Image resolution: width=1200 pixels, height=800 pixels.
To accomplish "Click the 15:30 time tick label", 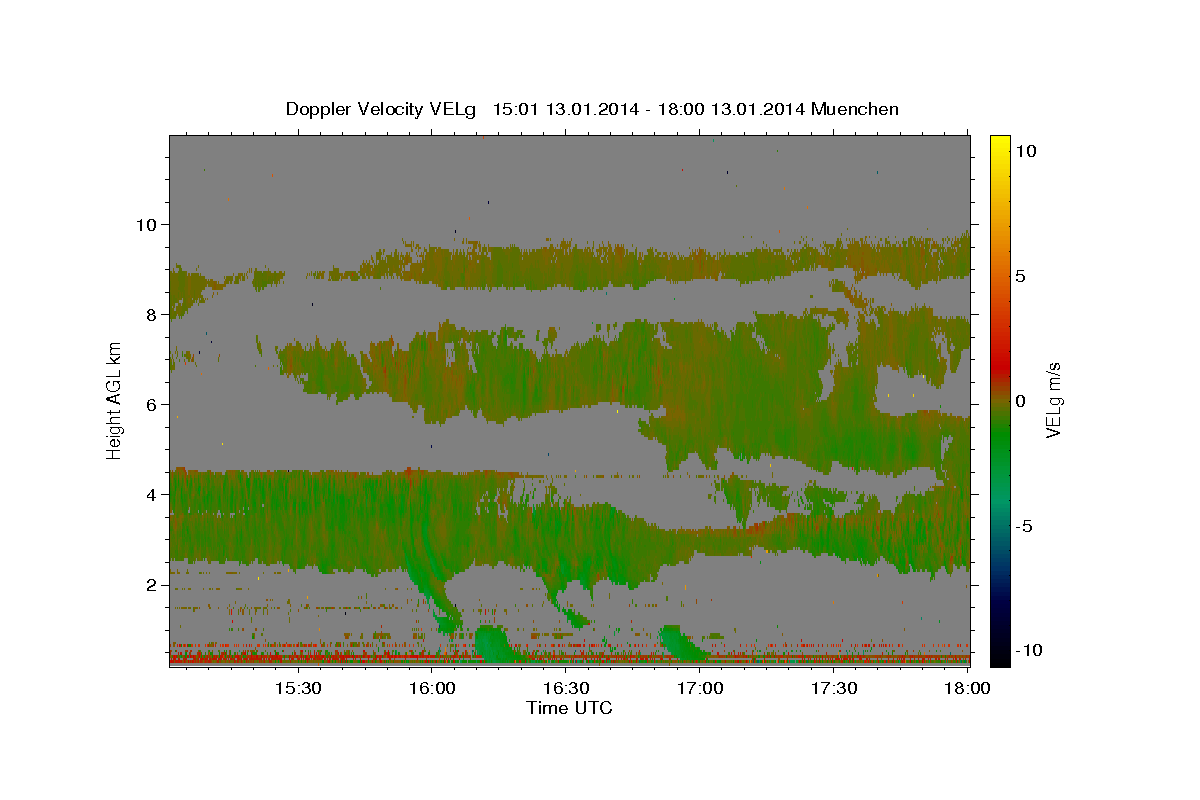I will (x=298, y=688).
